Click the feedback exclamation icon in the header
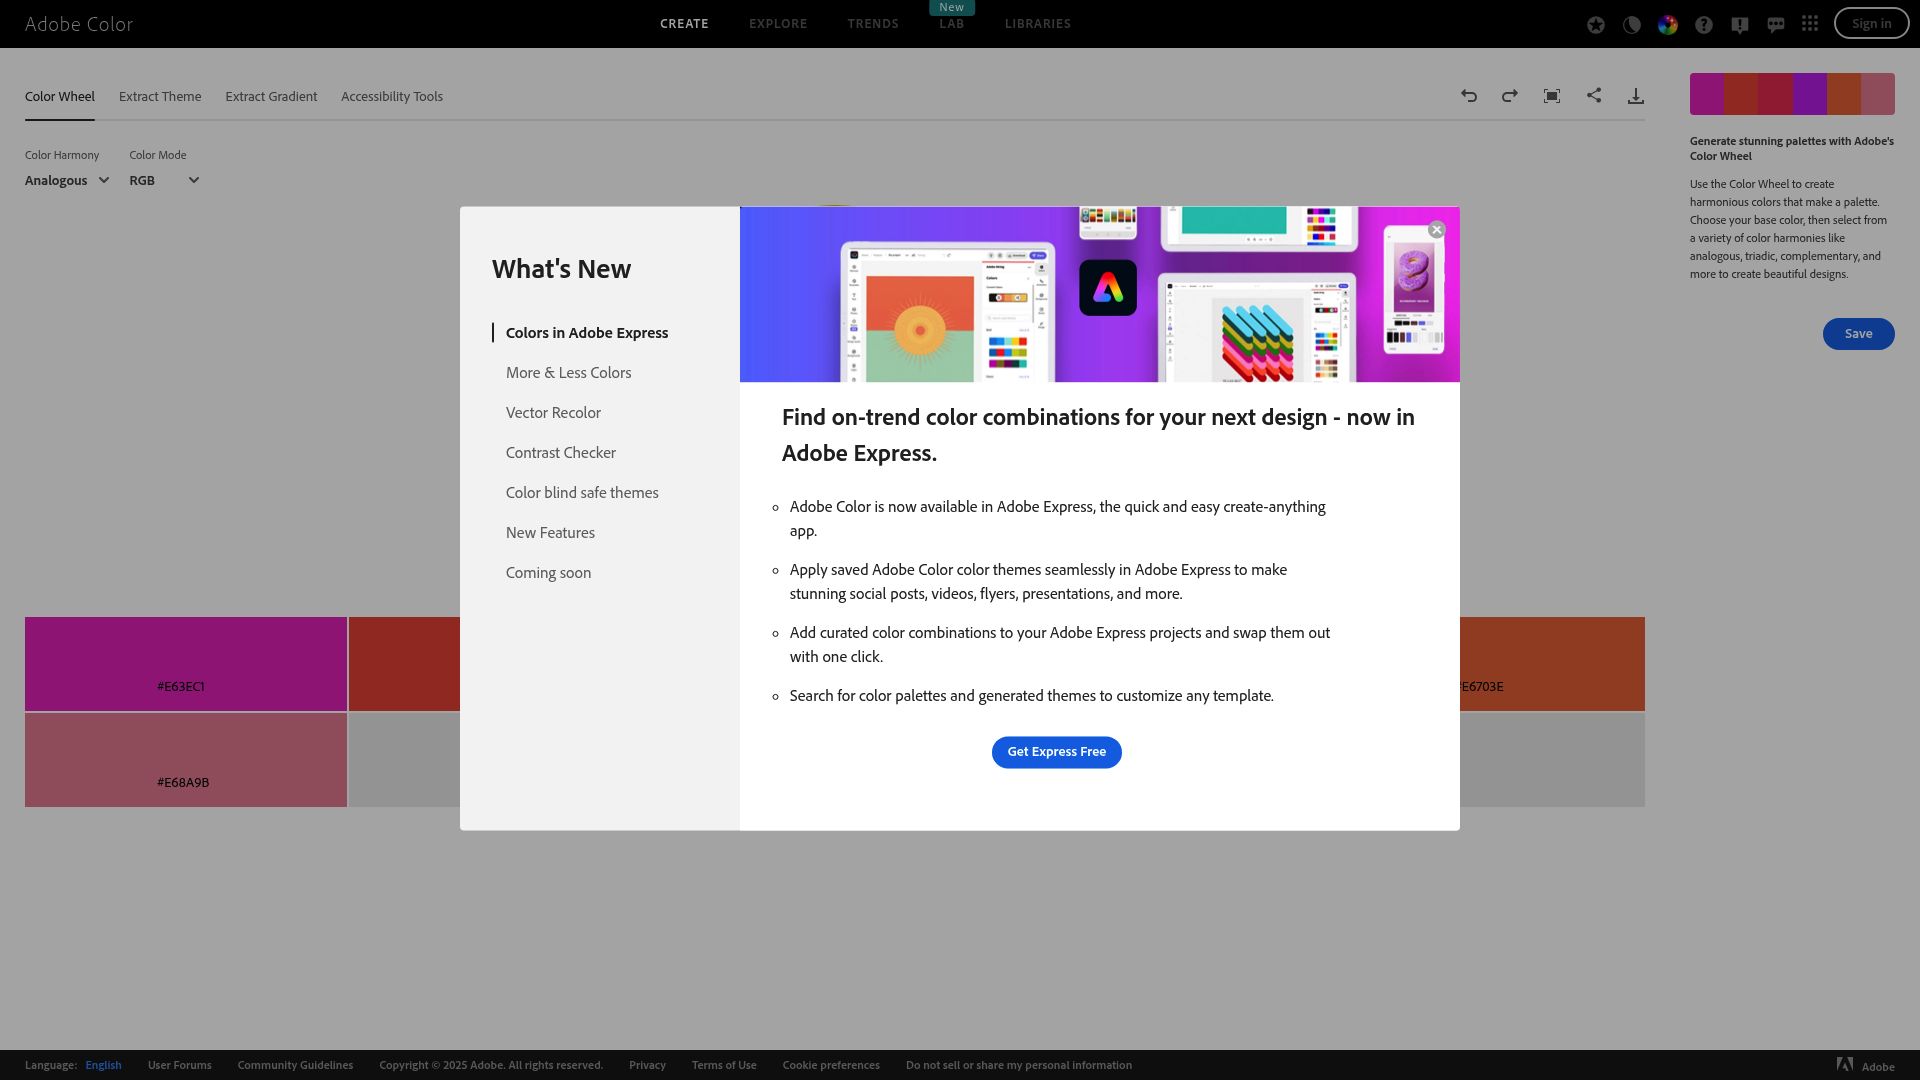The height and width of the screenshot is (1080, 1920). [1740, 24]
